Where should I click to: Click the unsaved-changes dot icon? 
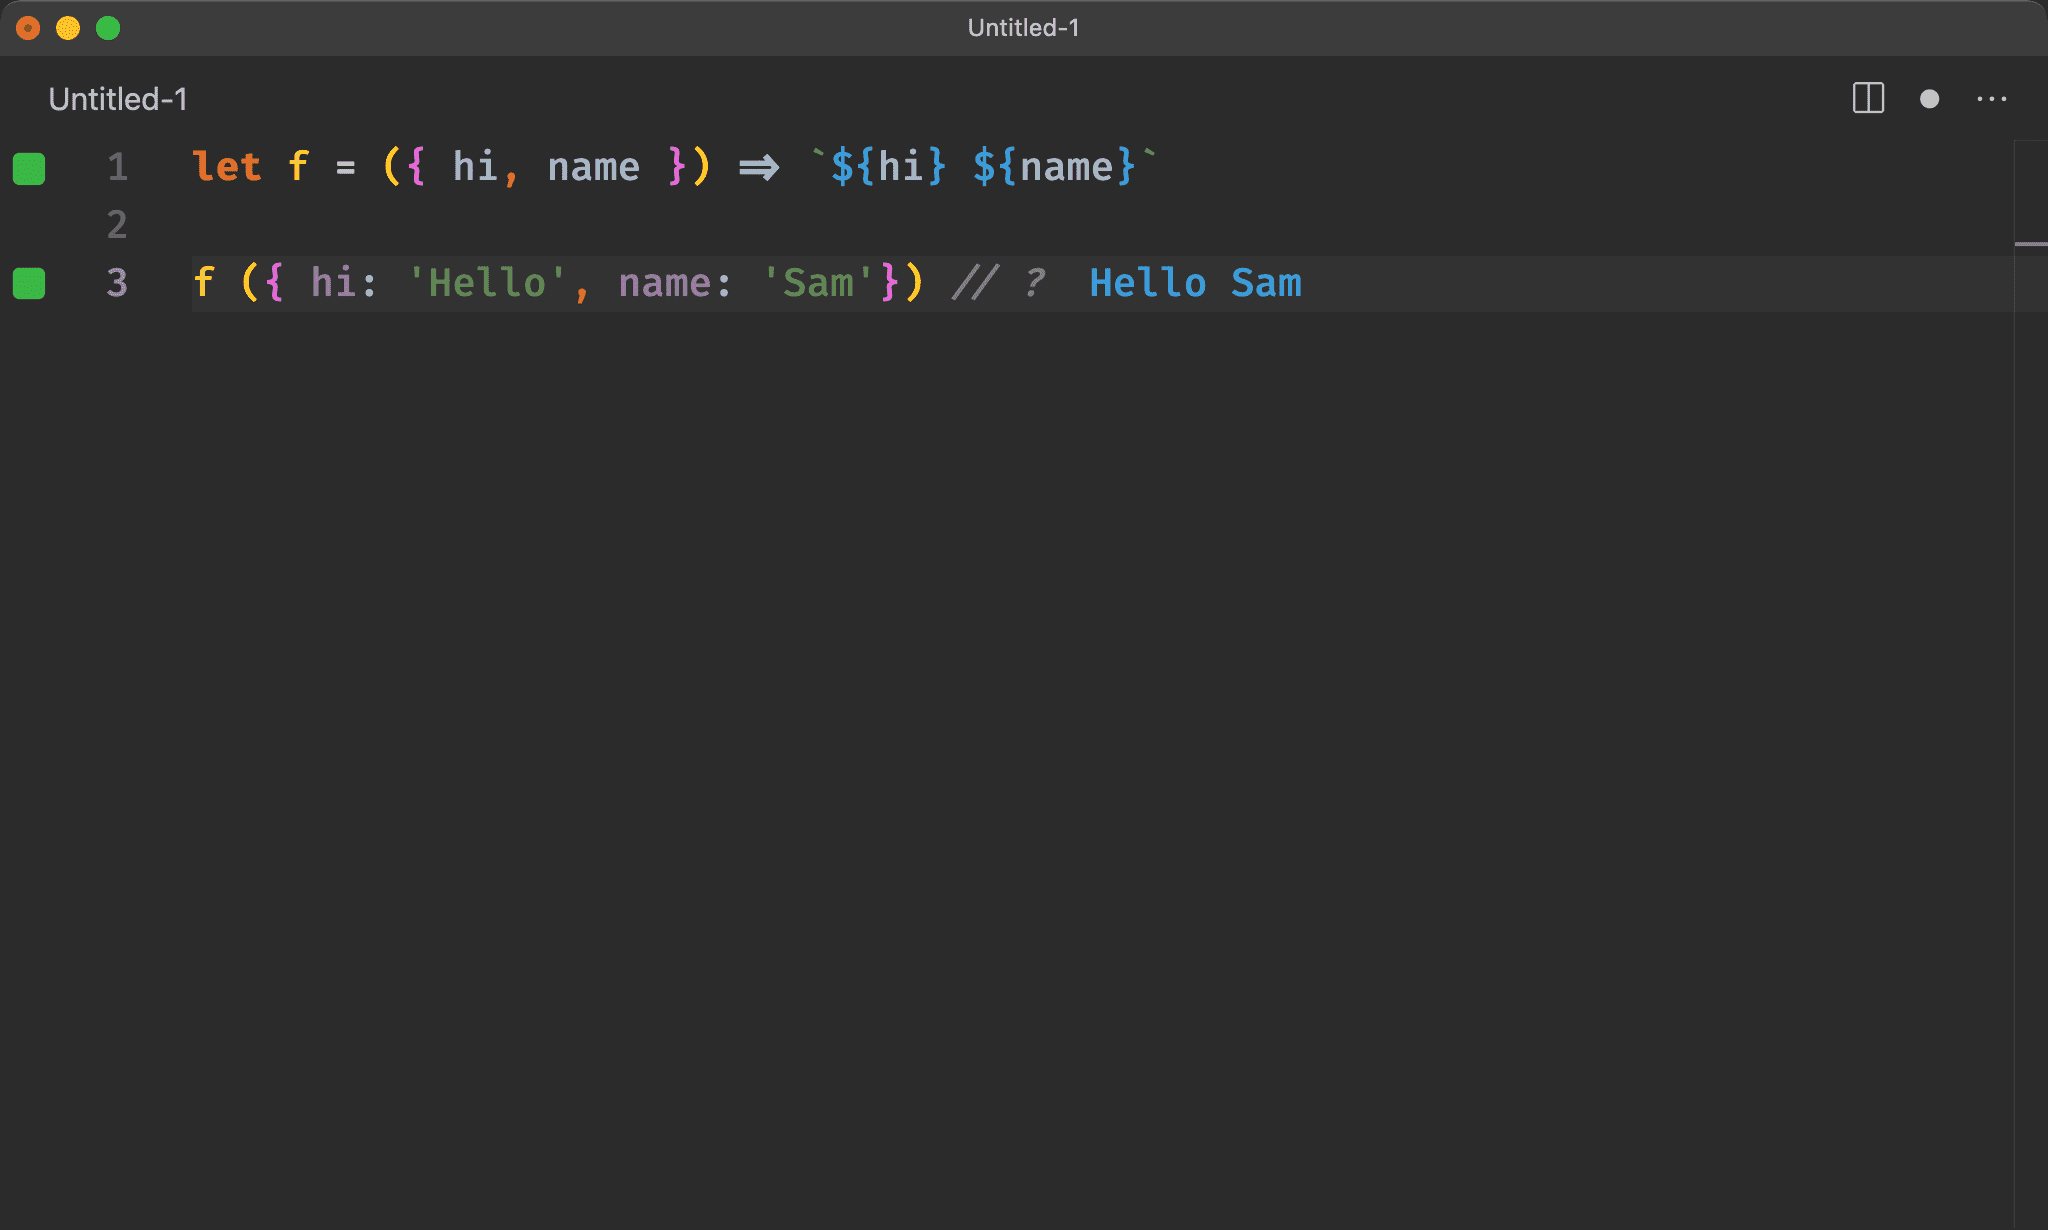coord(1929,99)
